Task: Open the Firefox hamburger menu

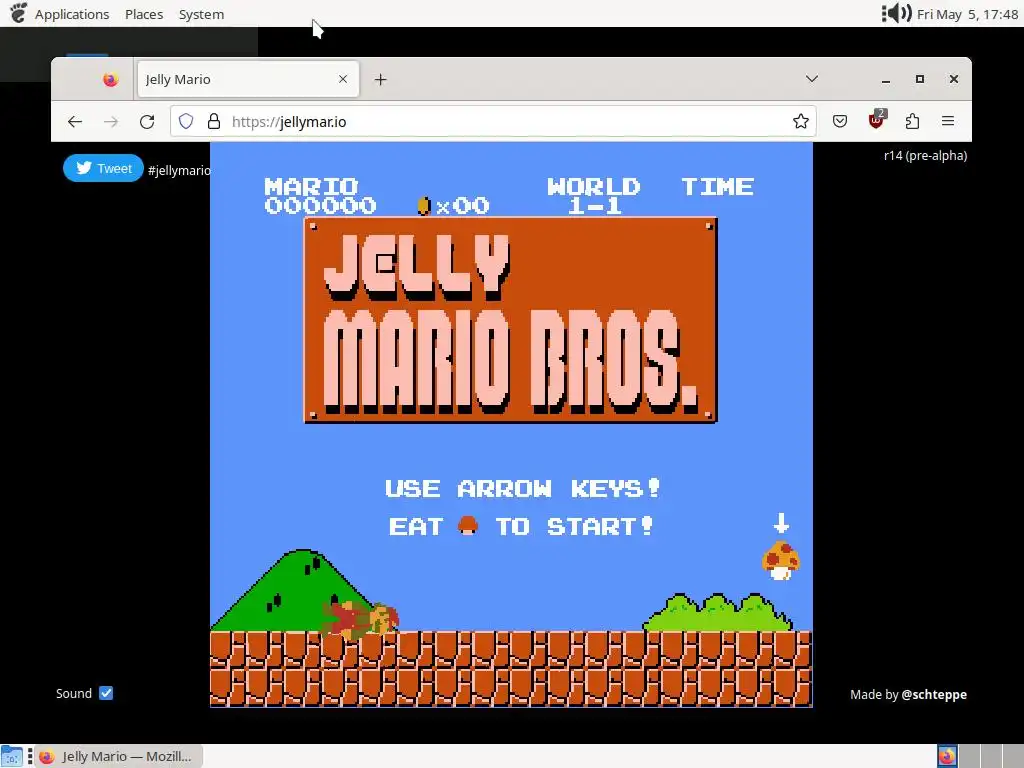Action: coord(948,121)
